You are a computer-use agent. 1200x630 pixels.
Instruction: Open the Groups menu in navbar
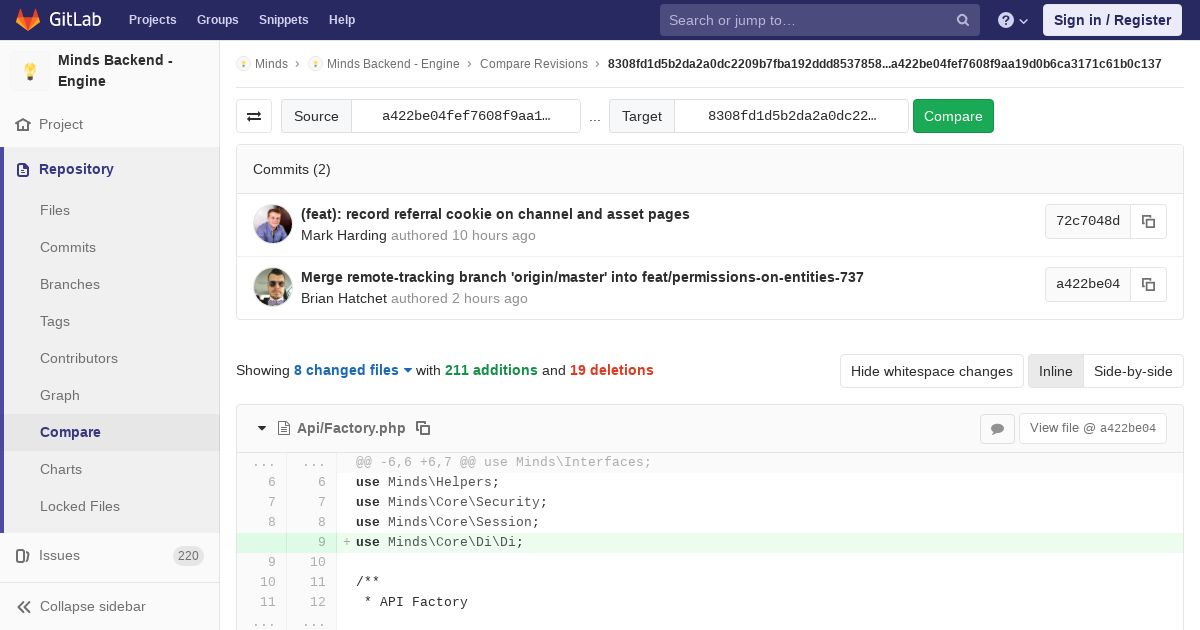tap(217, 20)
